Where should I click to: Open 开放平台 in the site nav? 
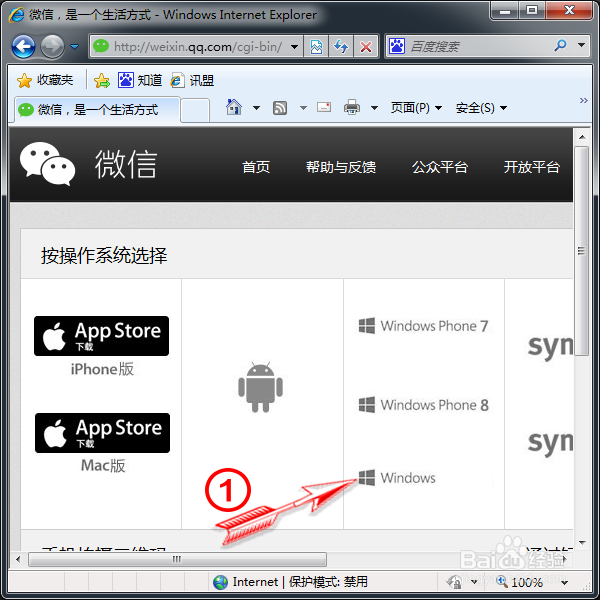(x=532, y=167)
